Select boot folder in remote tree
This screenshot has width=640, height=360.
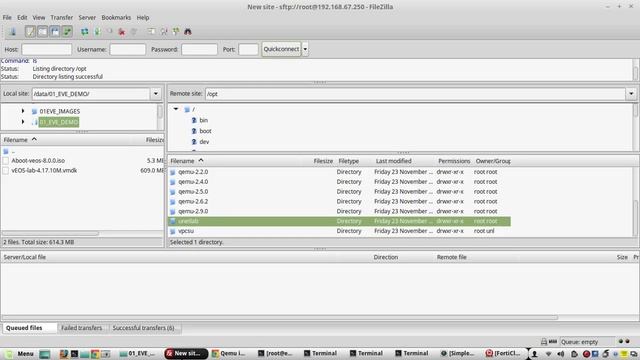click(x=205, y=131)
